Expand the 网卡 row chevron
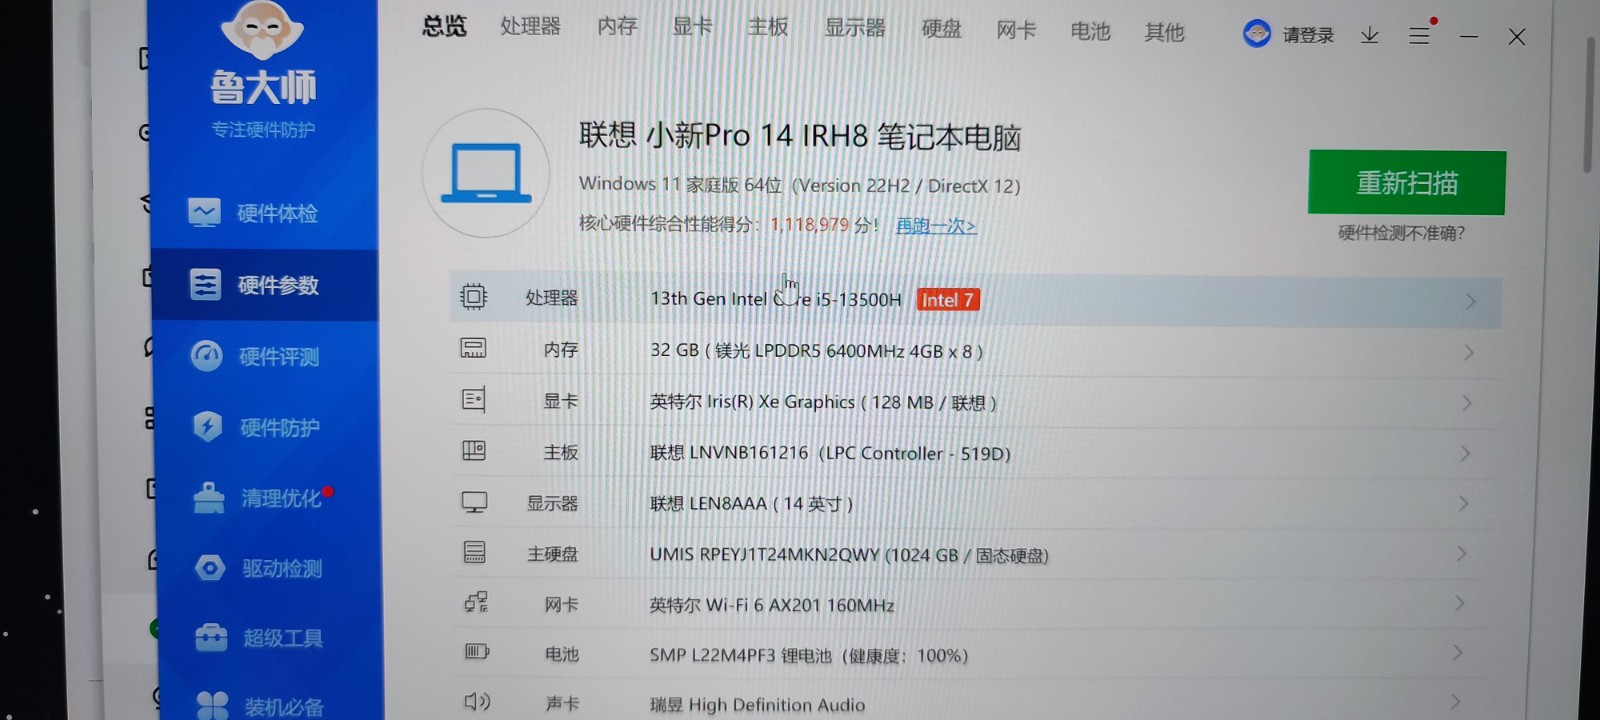Screen dimensions: 1600x720 click(1459, 603)
